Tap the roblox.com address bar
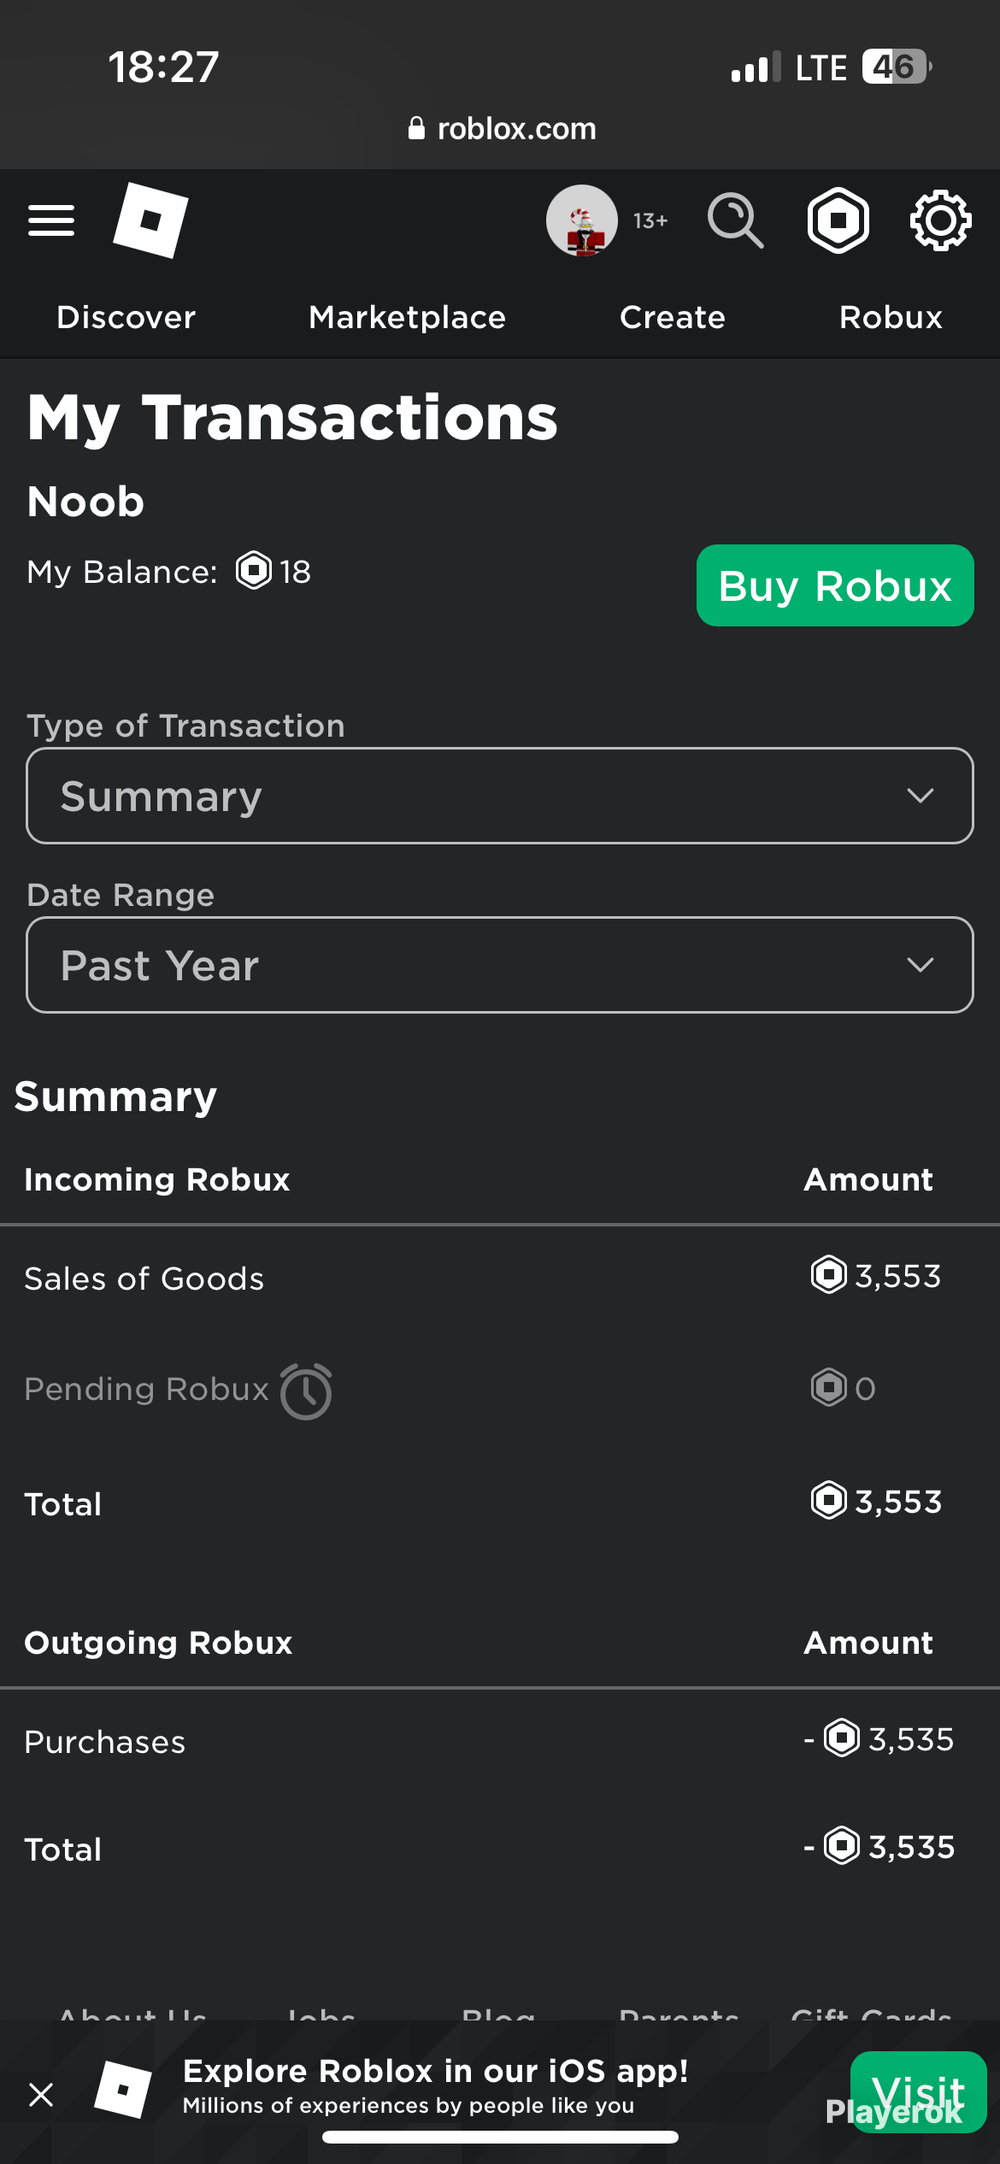This screenshot has height=2164, width=1000. click(x=502, y=128)
